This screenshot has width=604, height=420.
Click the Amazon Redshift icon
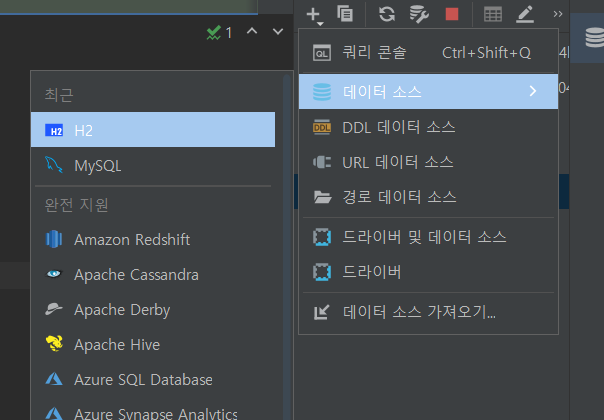54,239
